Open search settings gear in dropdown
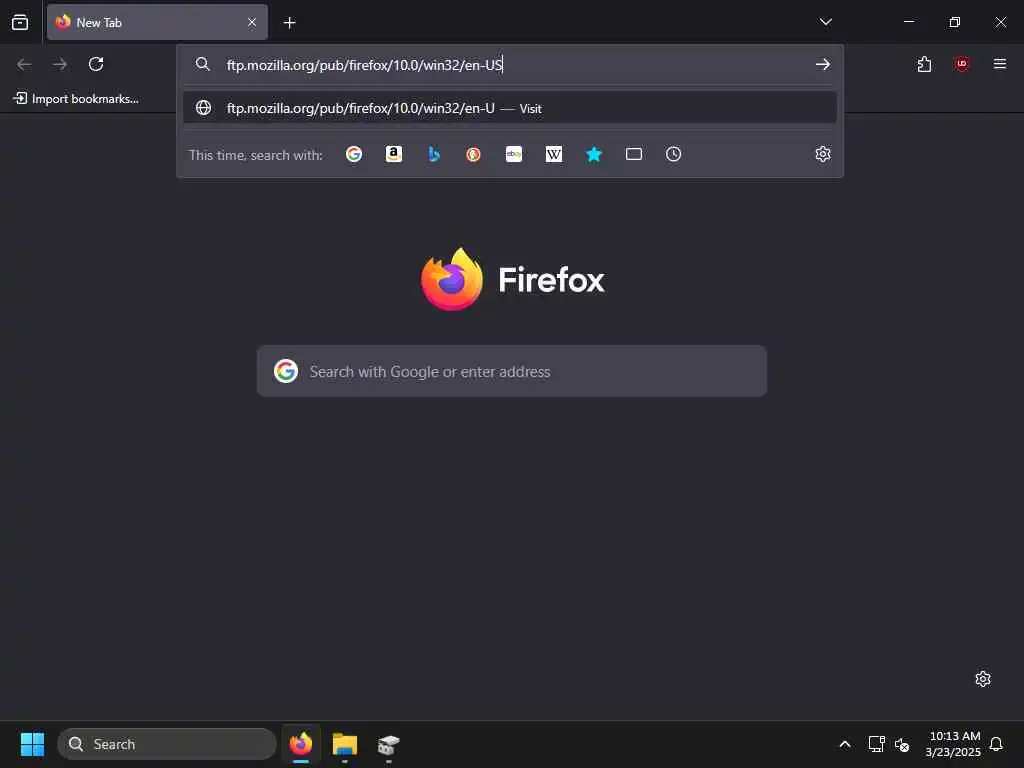This screenshot has width=1024, height=768. click(x=823, y=154)
